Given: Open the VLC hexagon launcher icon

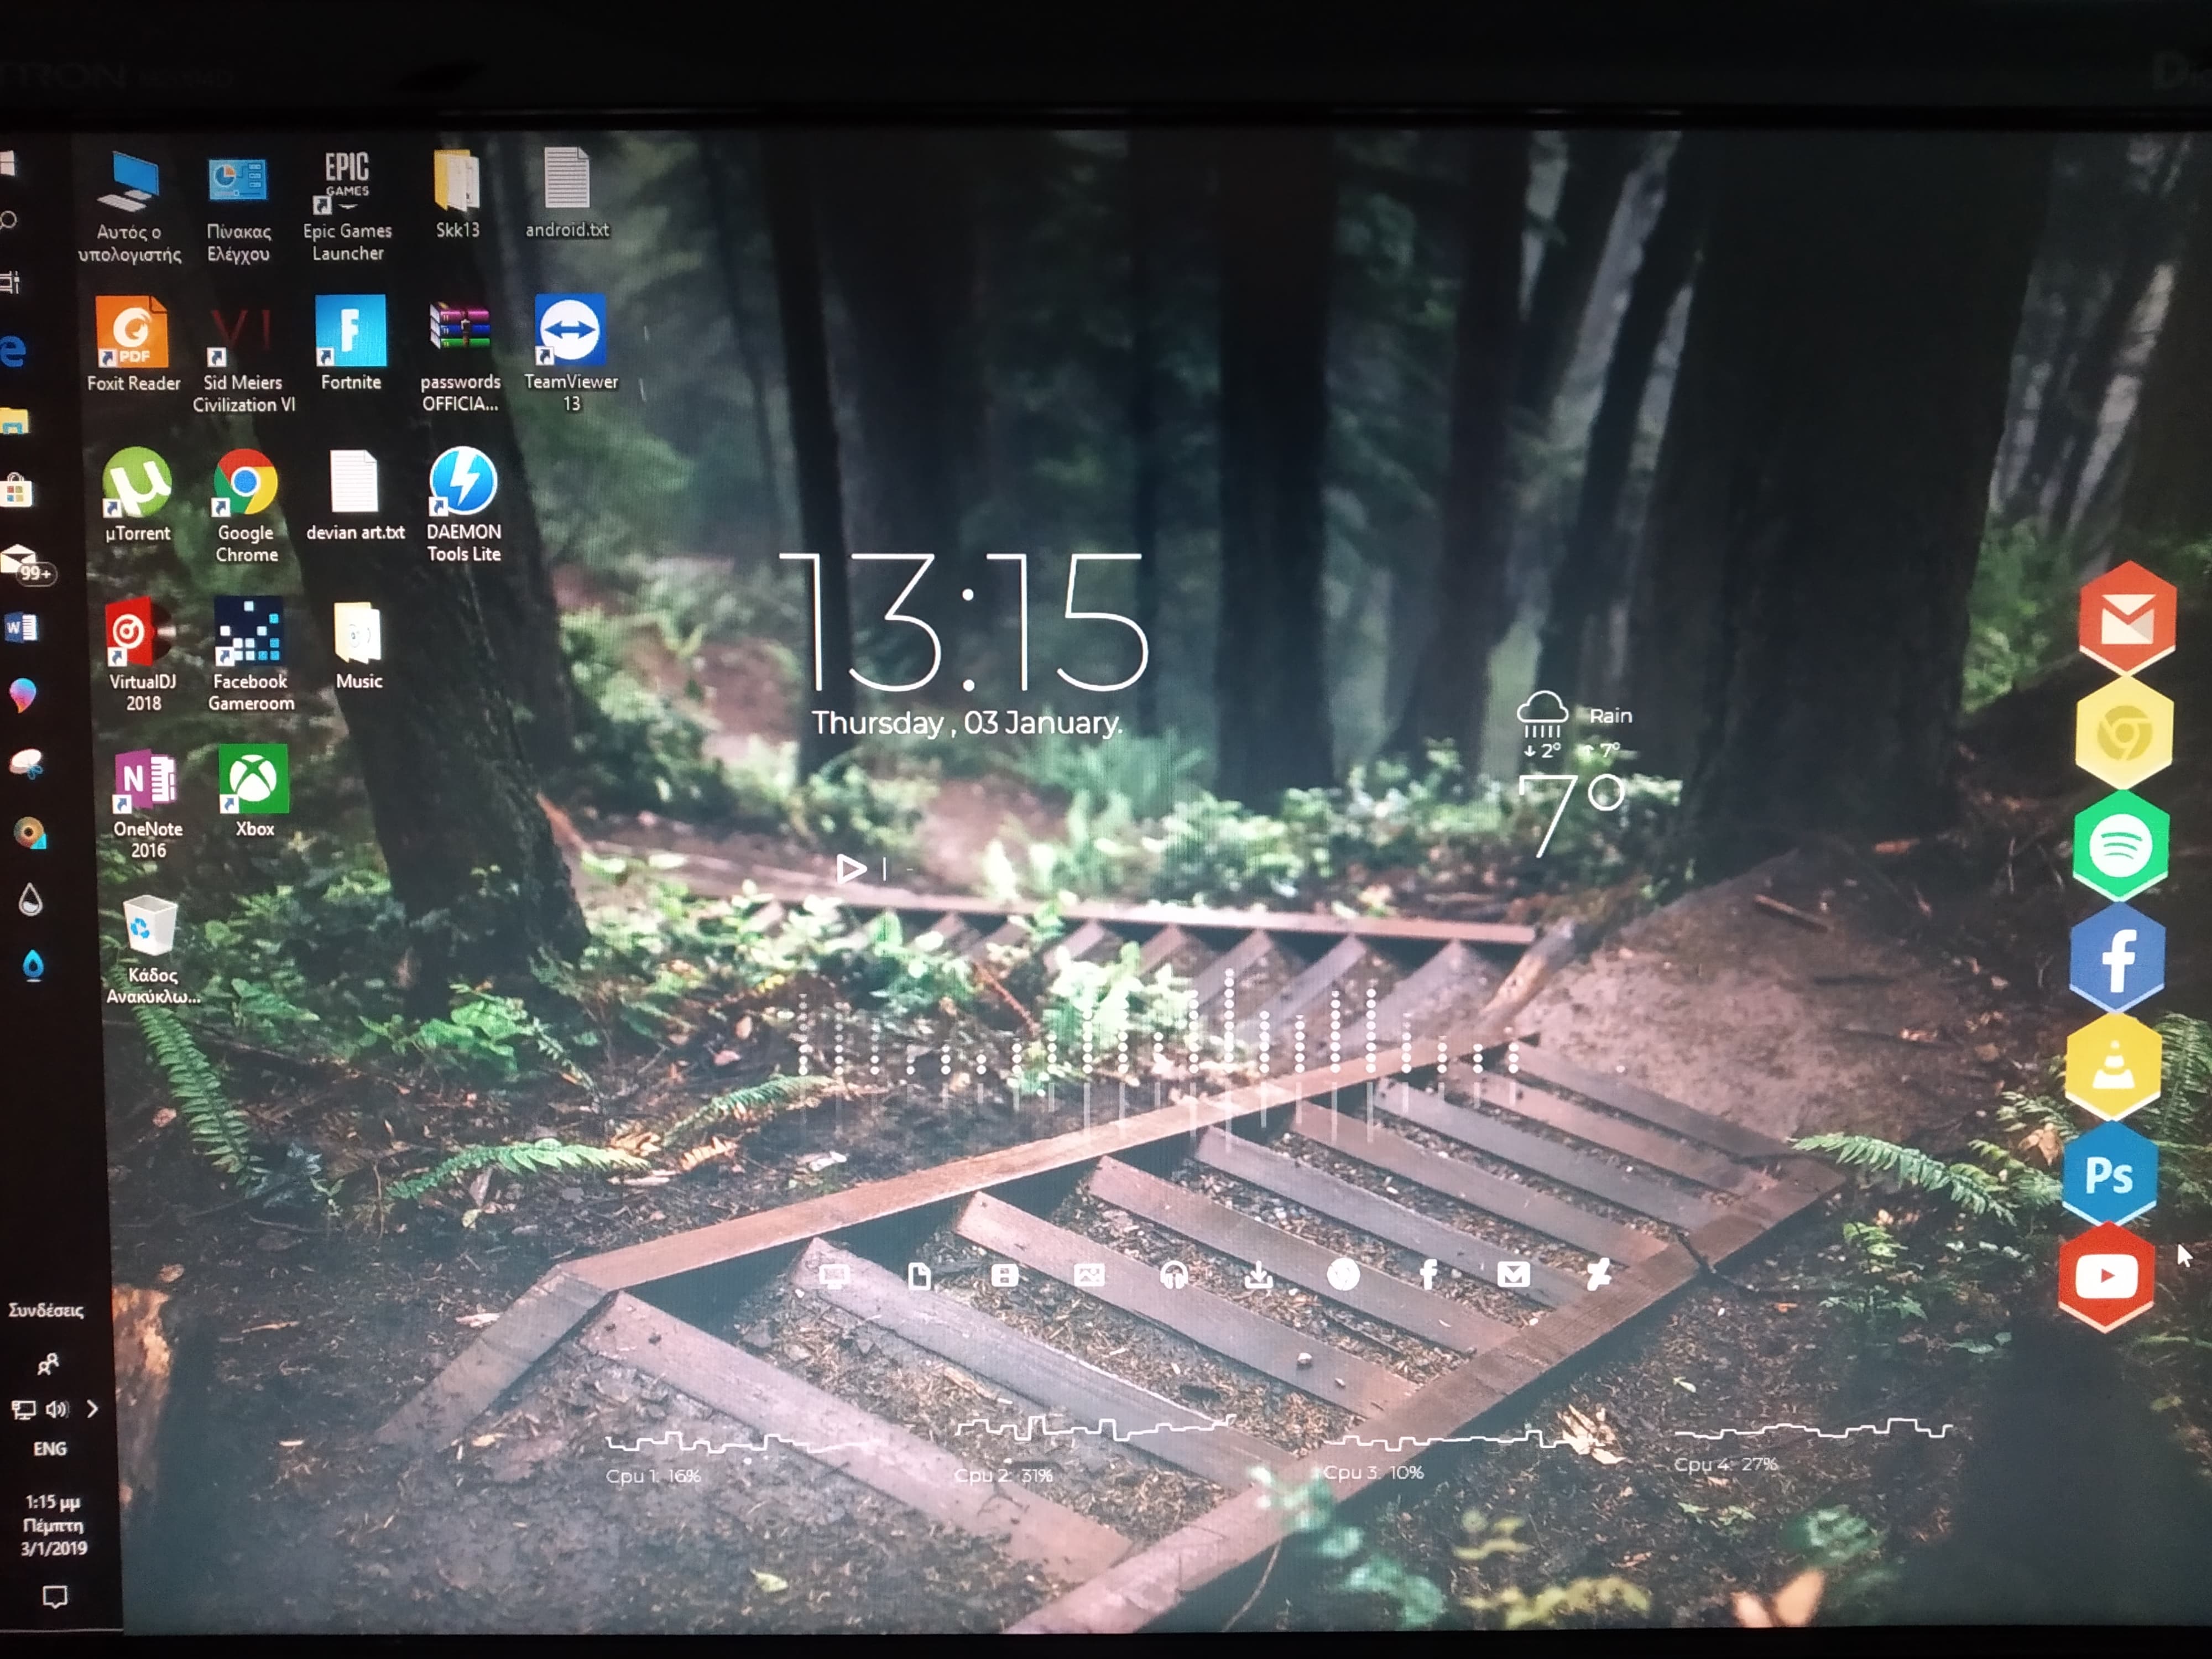Looking at the screenshot, I should tap(2113, 1066).
